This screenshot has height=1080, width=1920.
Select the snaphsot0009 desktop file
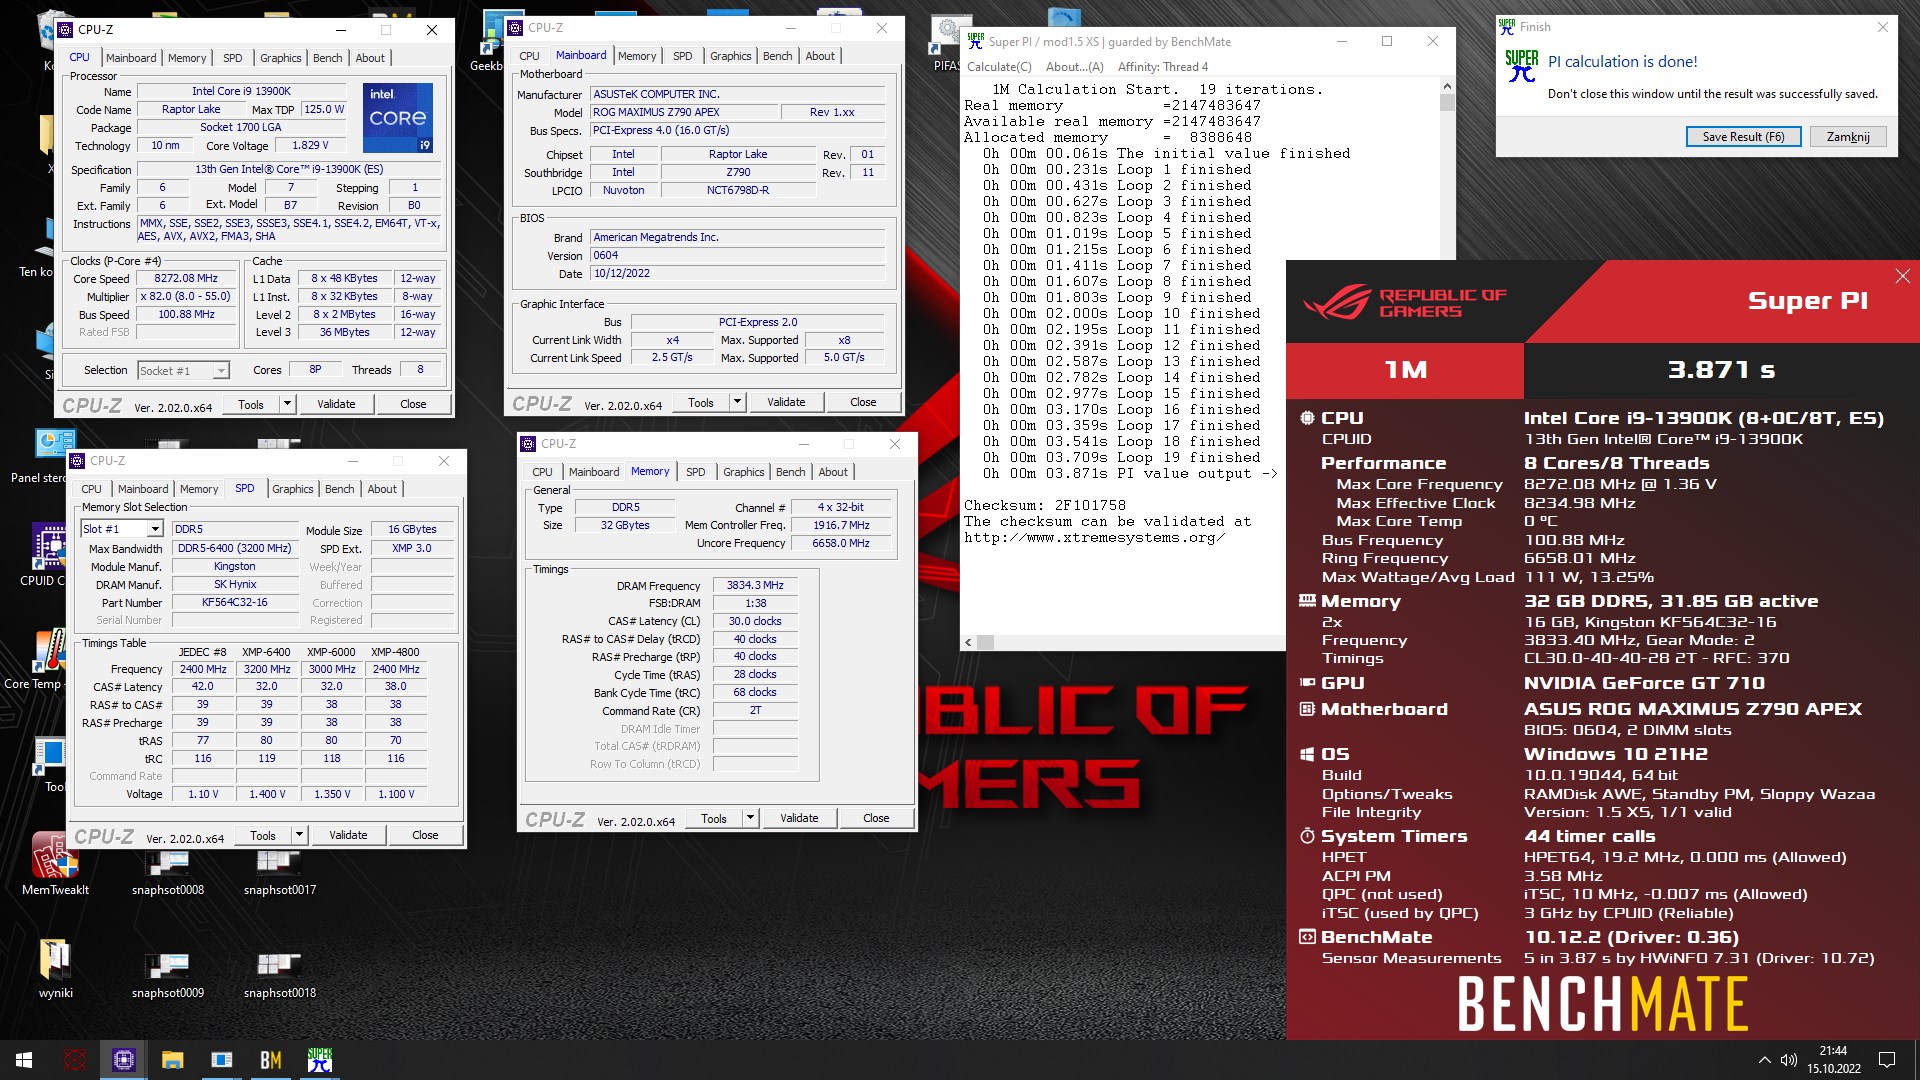(168, 972)
